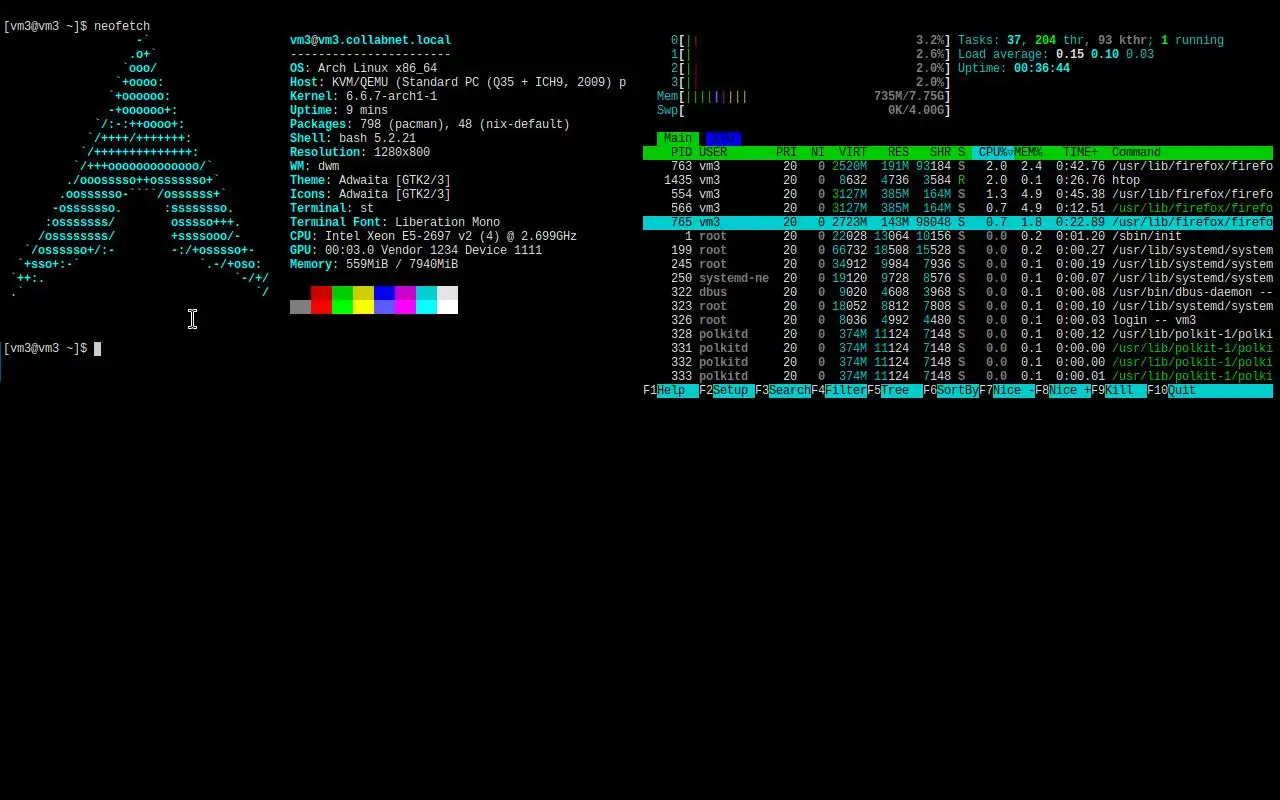
Task: Click the Swp swap meter bar
Action: [x=804, y=110]
